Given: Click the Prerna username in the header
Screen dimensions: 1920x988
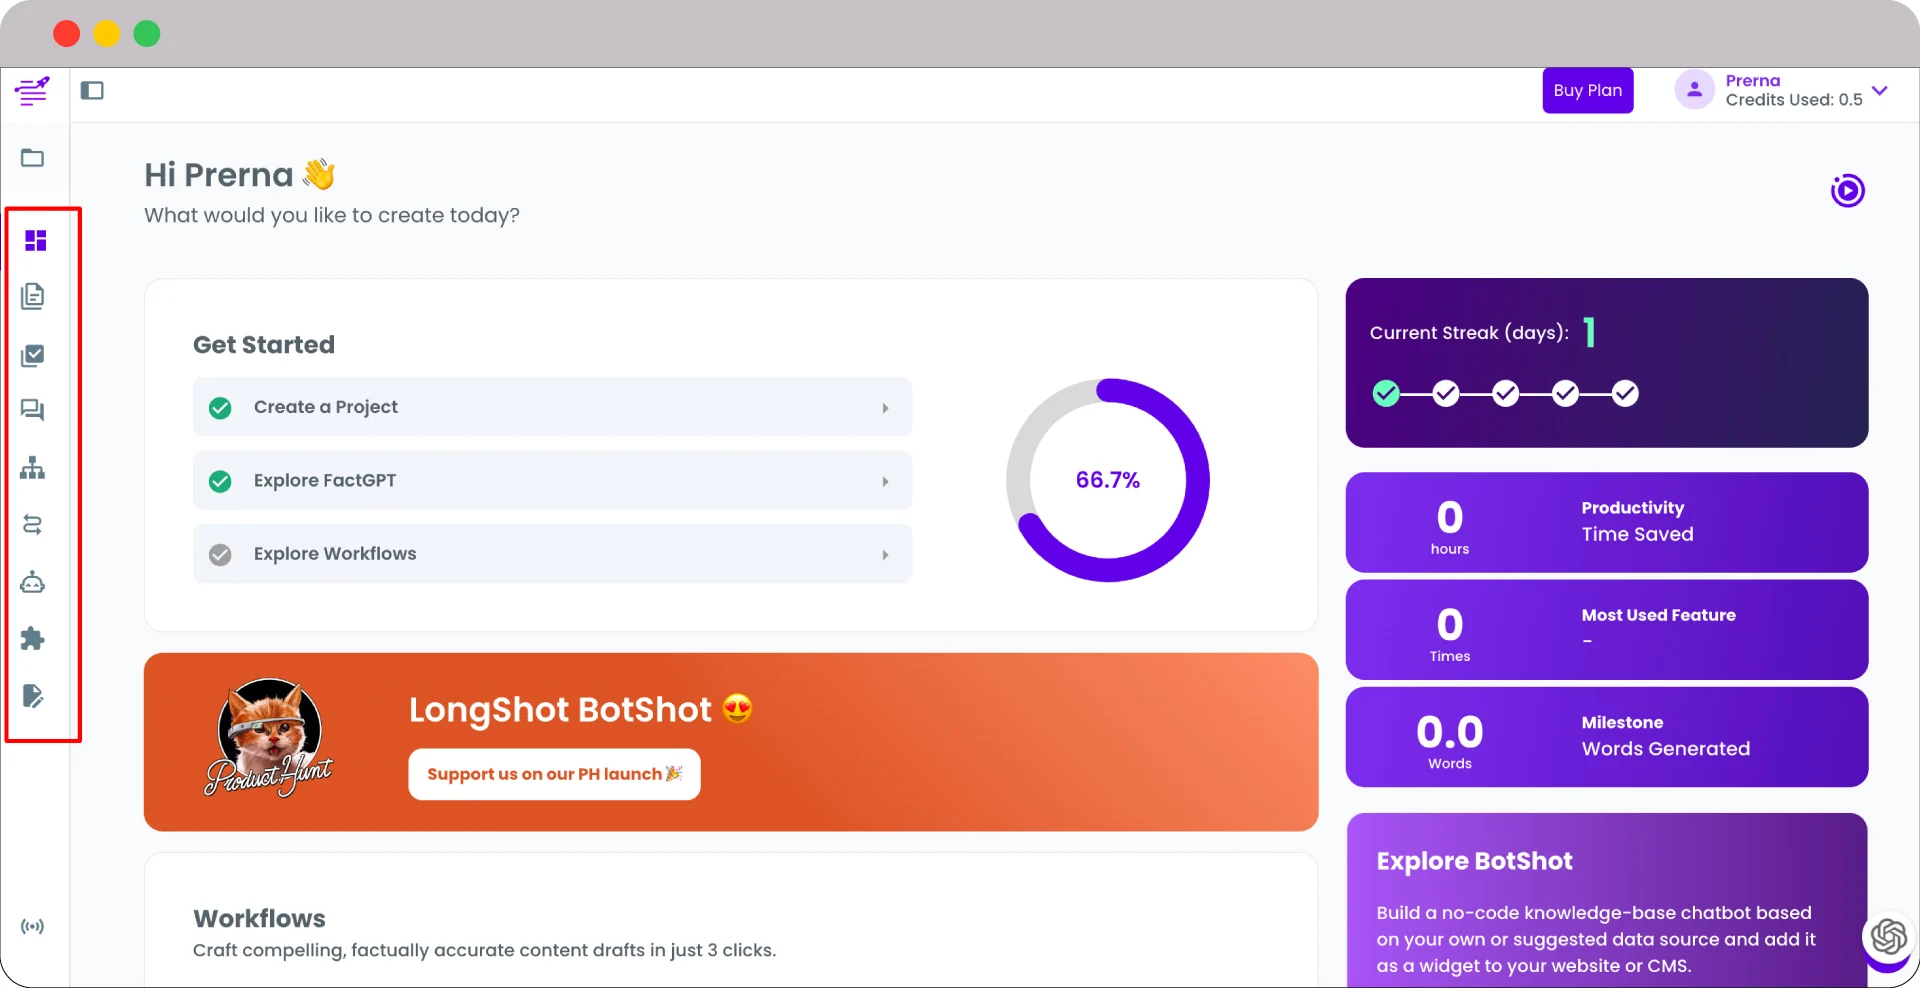Looking at the screenshot, I should click(1753, 81).
